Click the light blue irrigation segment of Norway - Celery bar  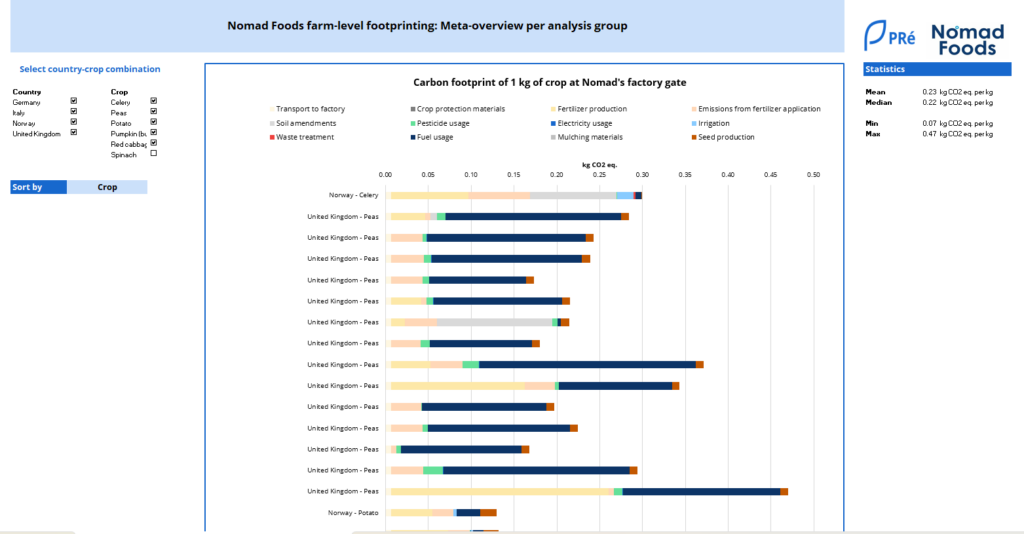624,195
